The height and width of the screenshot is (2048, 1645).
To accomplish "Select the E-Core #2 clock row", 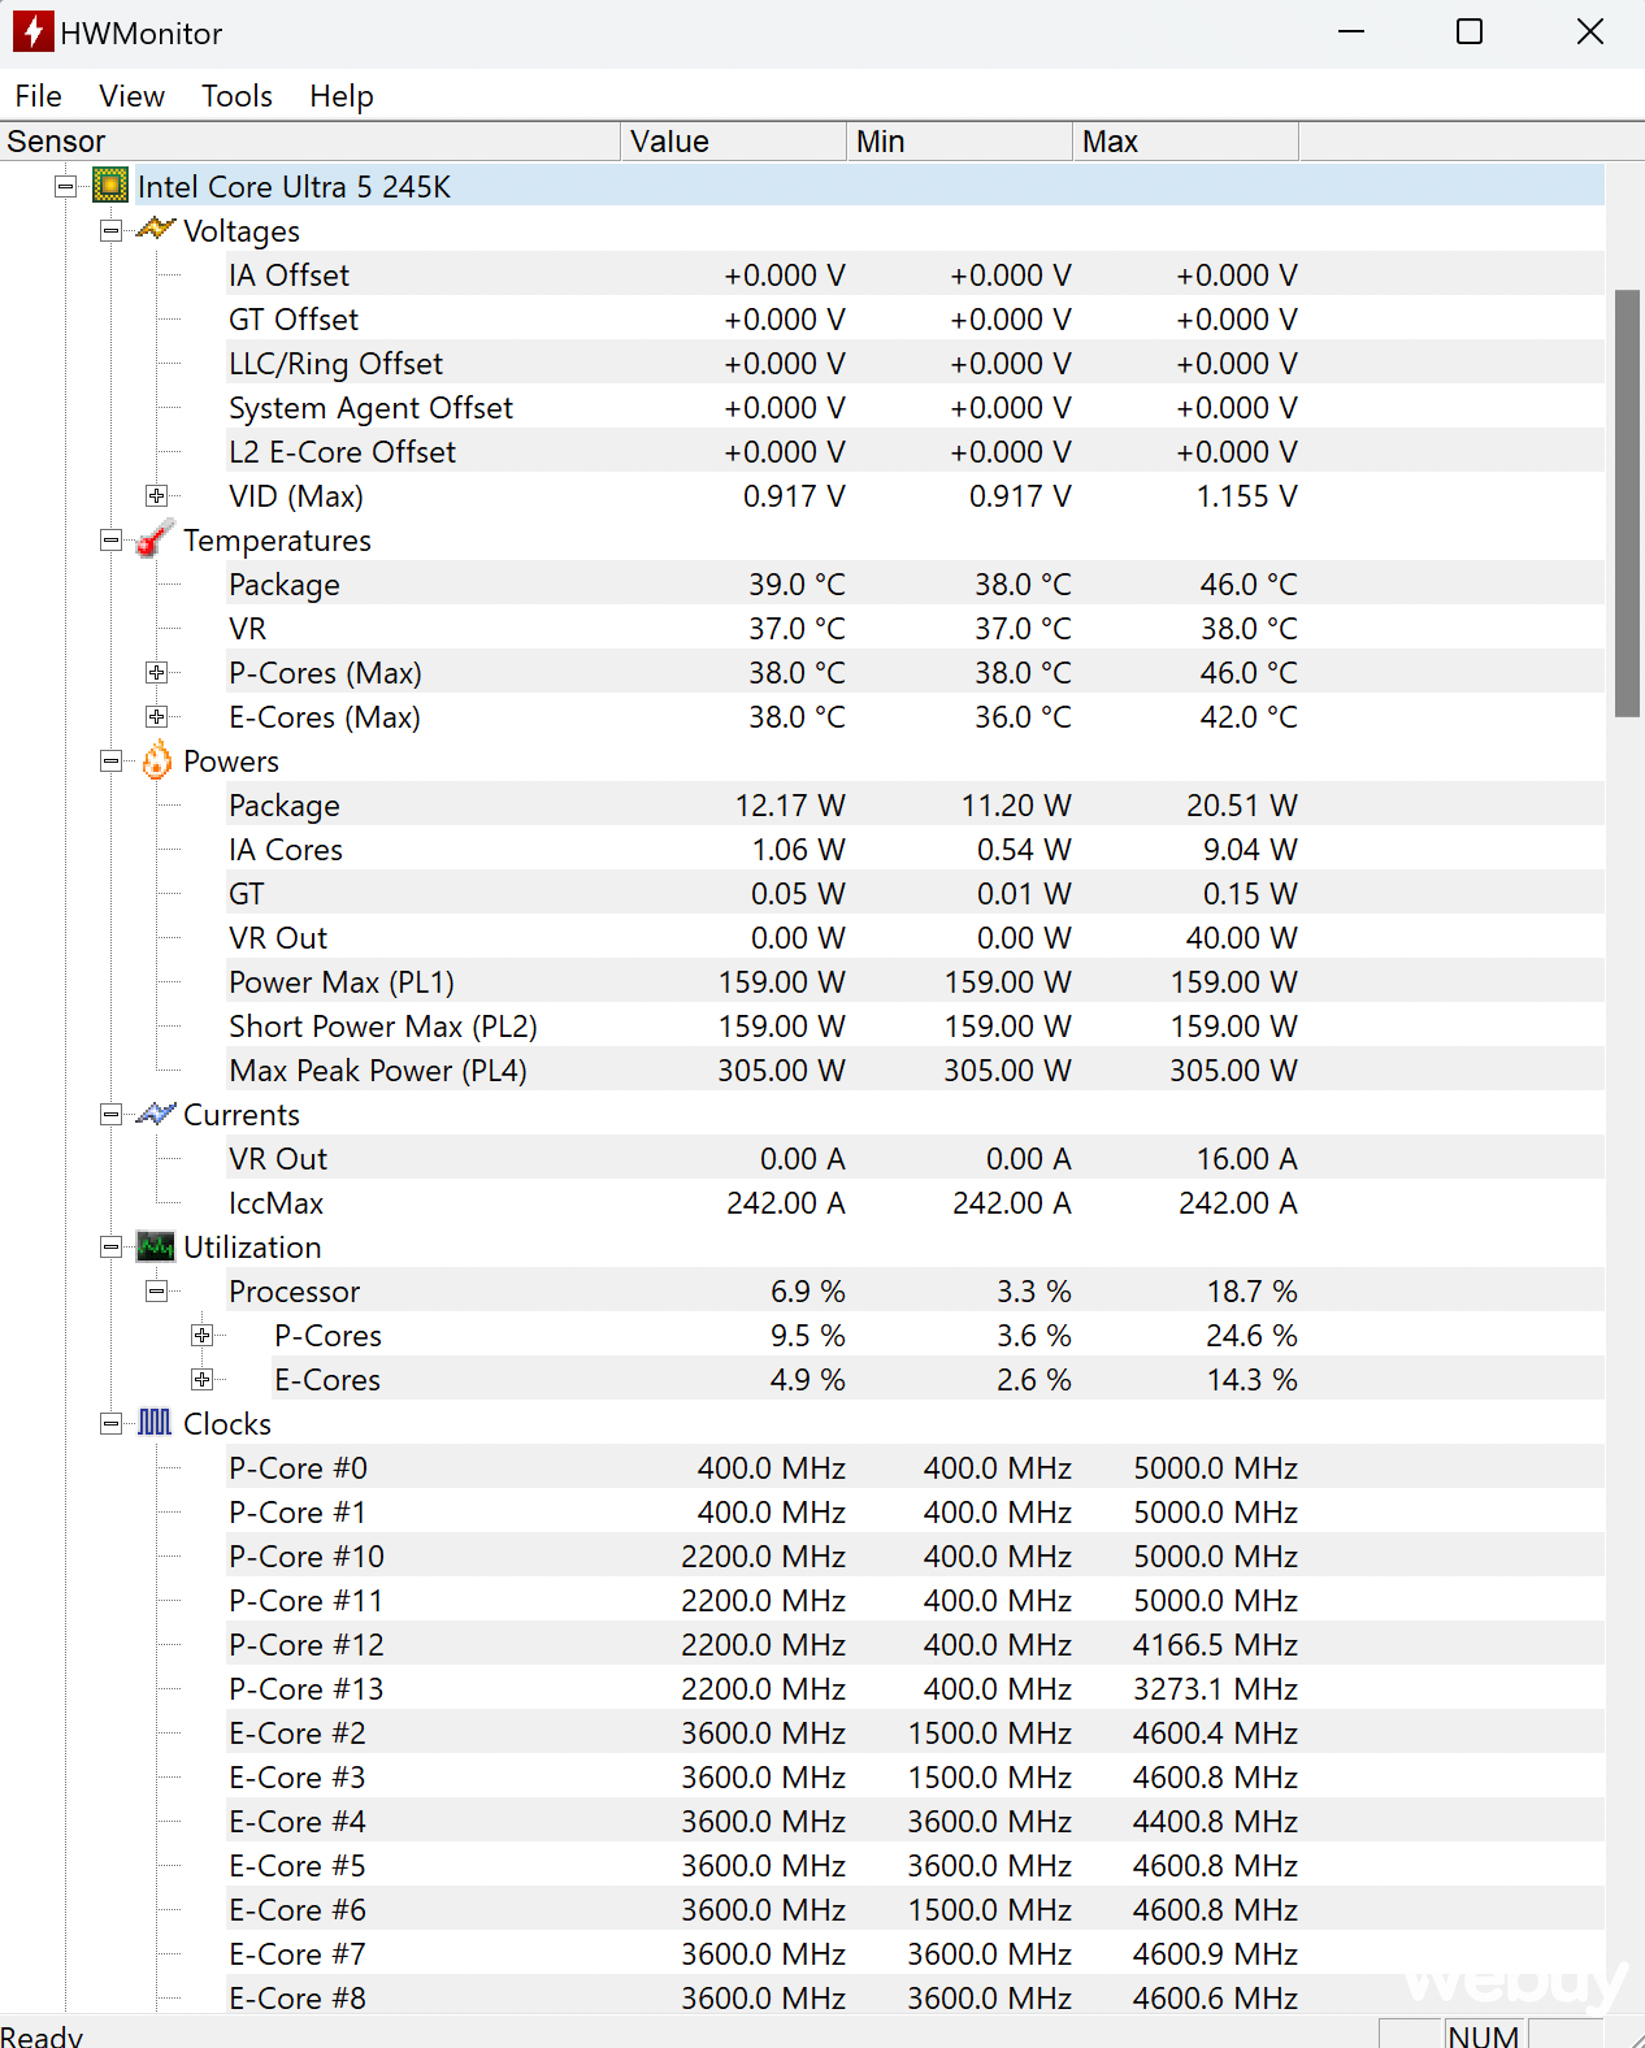I will [x=915, y=1732].
